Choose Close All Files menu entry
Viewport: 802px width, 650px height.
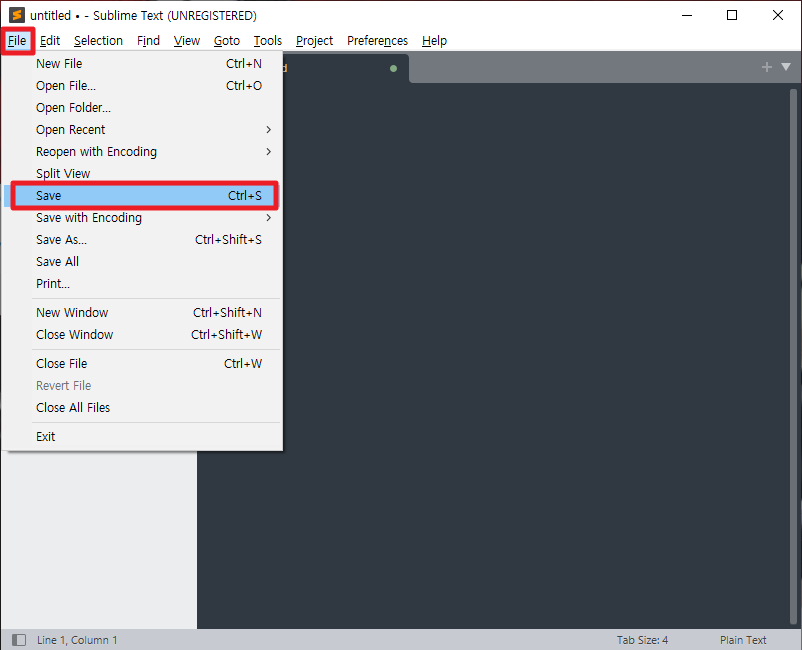(142, 408)
